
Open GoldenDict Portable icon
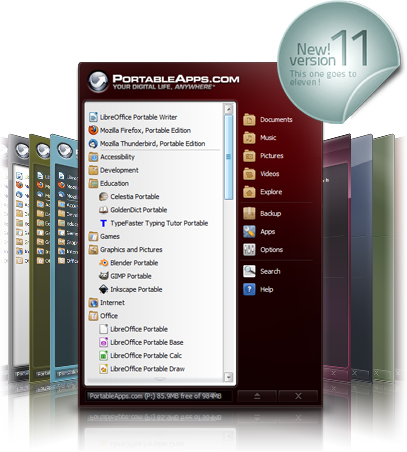click(104, 210)
